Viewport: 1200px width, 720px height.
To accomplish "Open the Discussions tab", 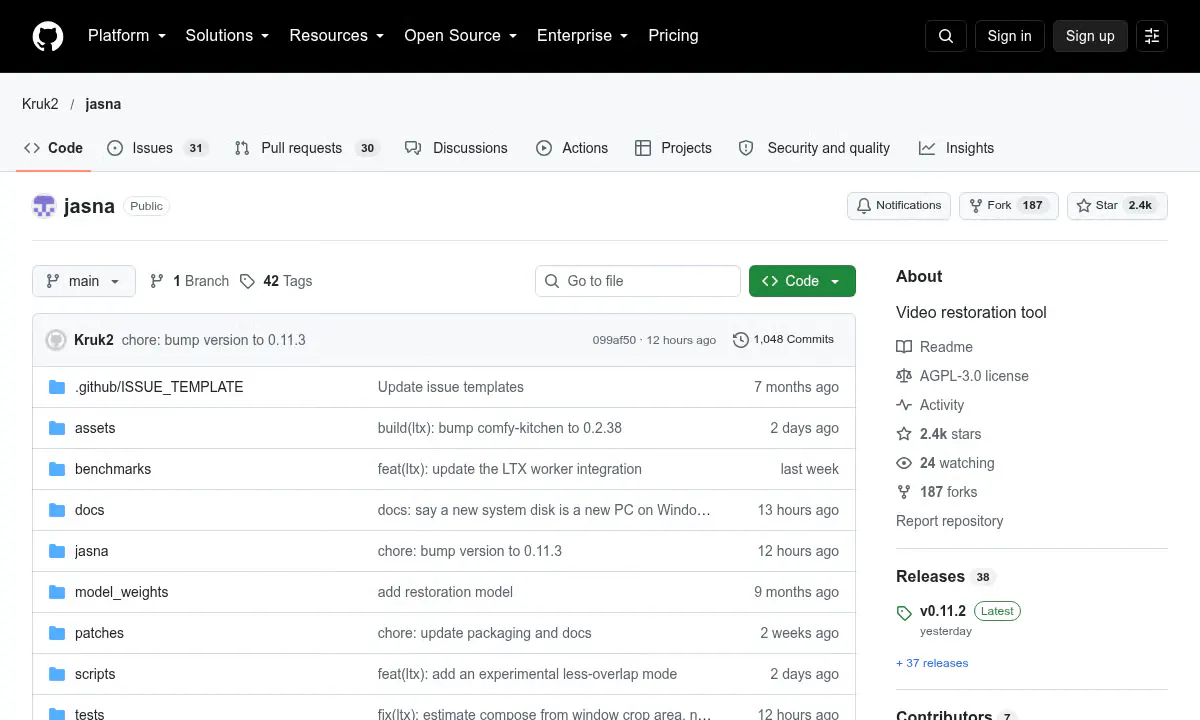I will point(456,148).
